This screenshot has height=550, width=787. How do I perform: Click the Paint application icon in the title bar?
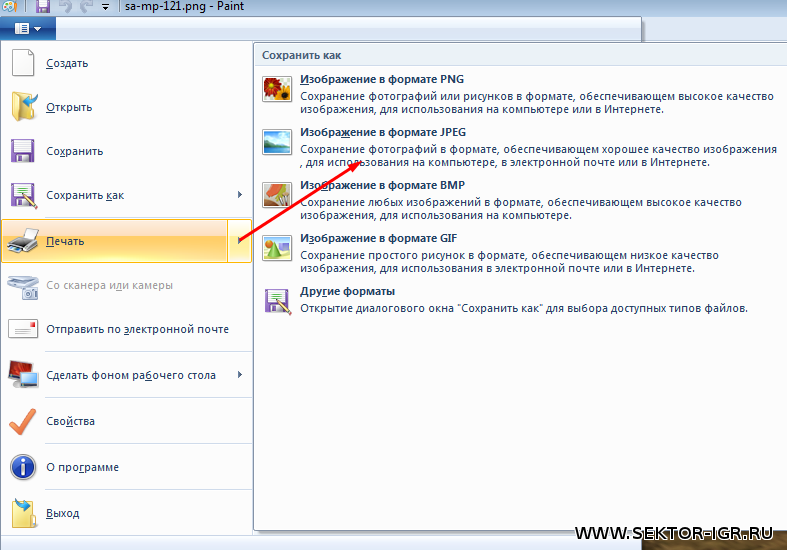(x=9, y=7)
